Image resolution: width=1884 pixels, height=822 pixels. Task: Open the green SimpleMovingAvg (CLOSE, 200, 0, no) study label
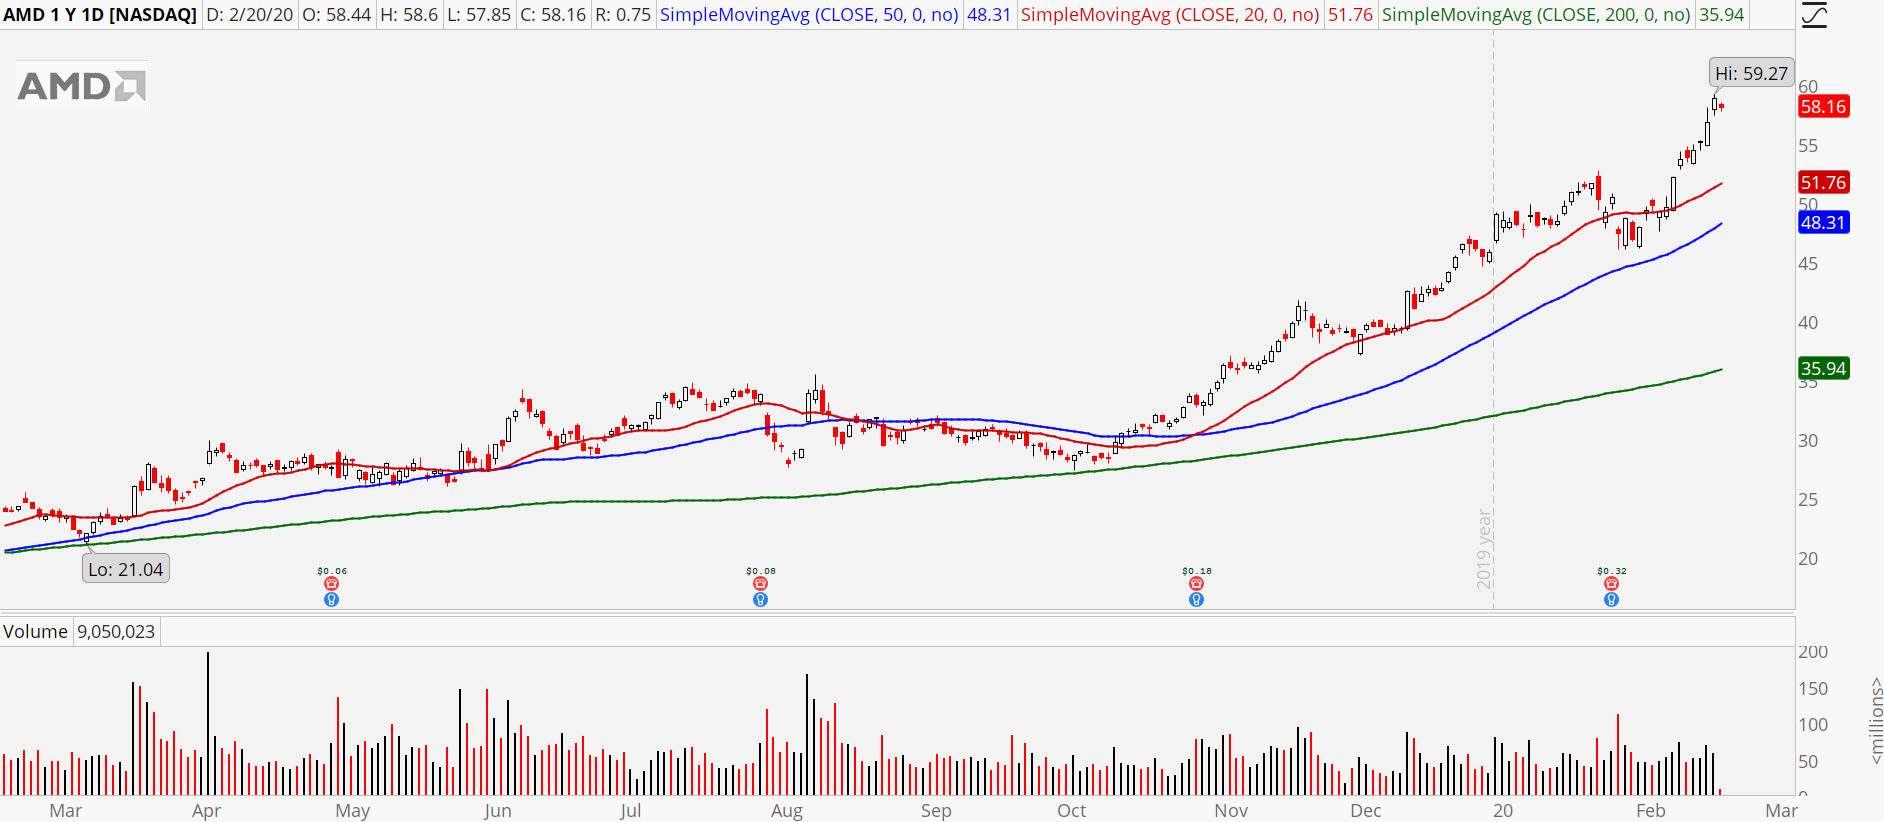[1536, 15]
